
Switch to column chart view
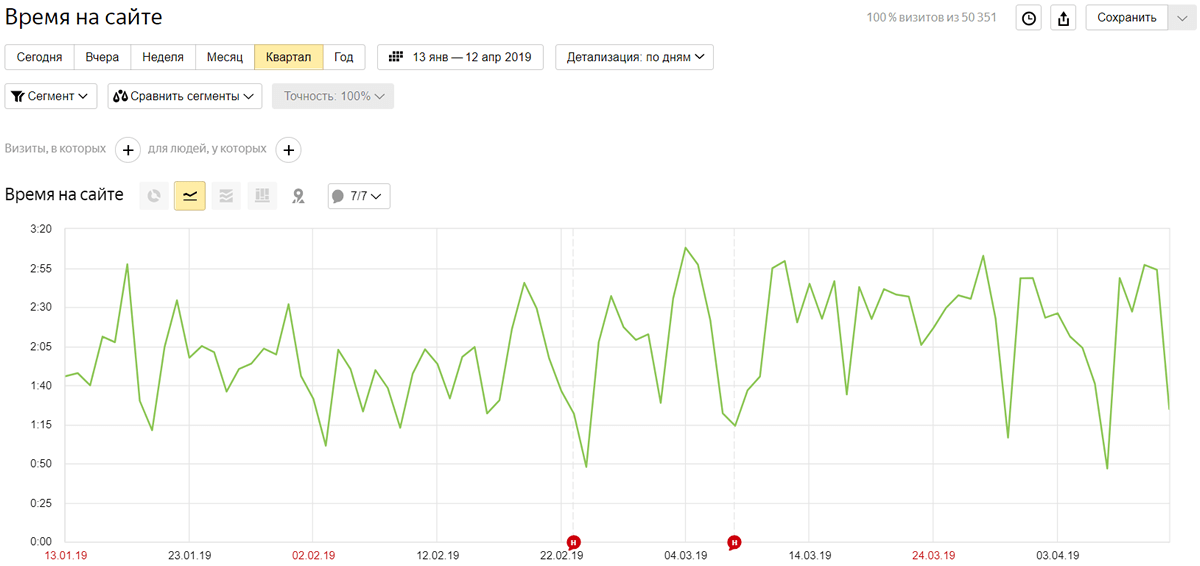point(262,196)
